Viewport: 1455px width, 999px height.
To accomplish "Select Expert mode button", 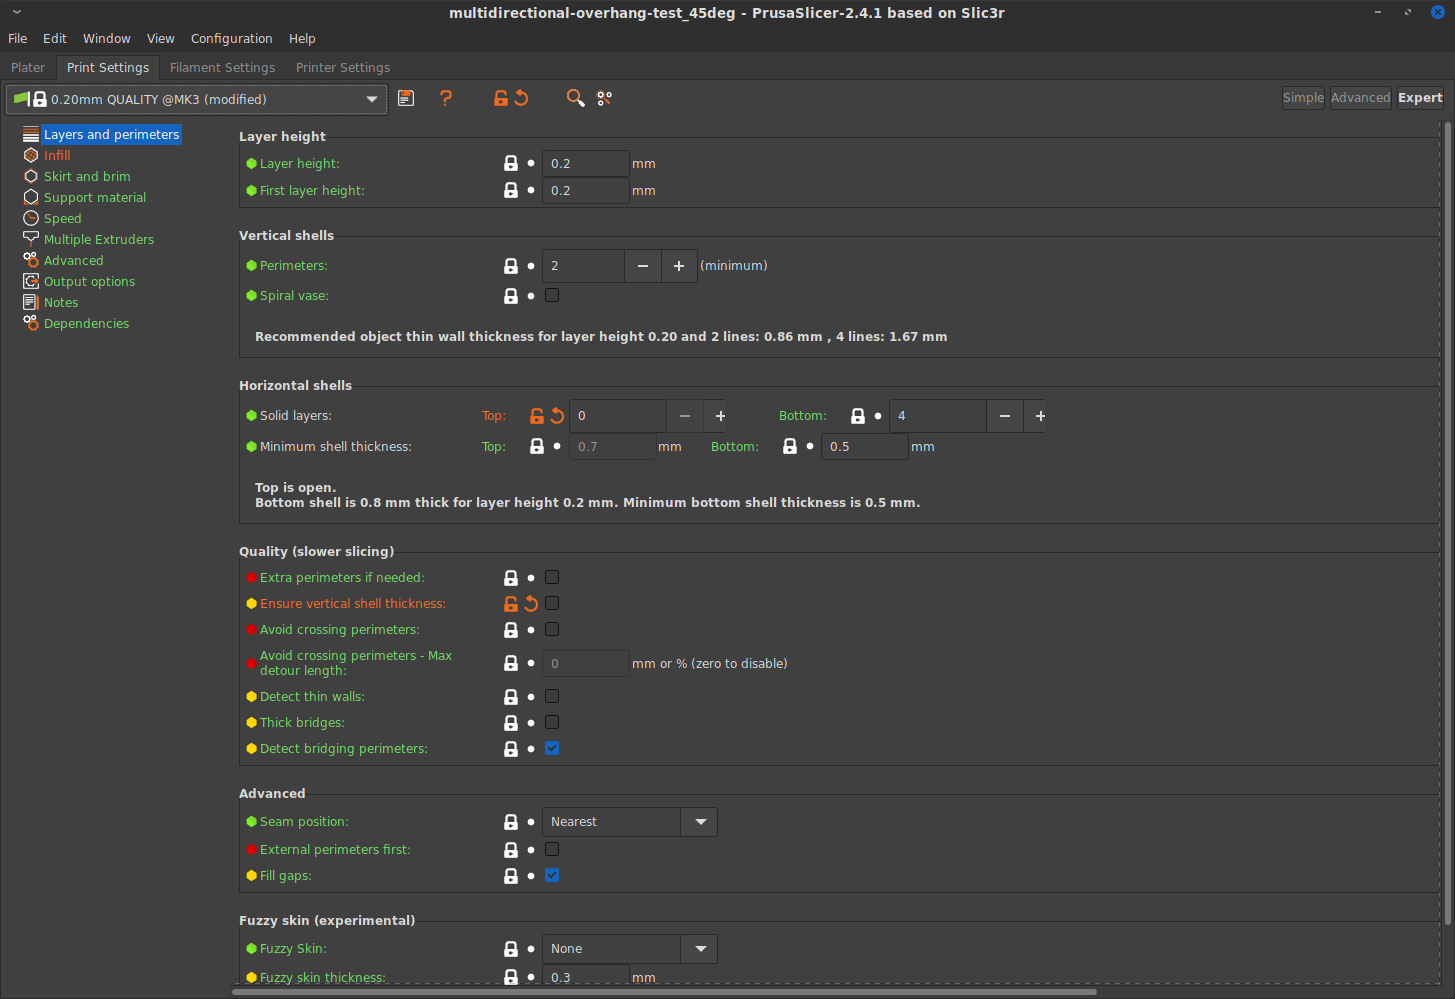I will coord(1420,97).
